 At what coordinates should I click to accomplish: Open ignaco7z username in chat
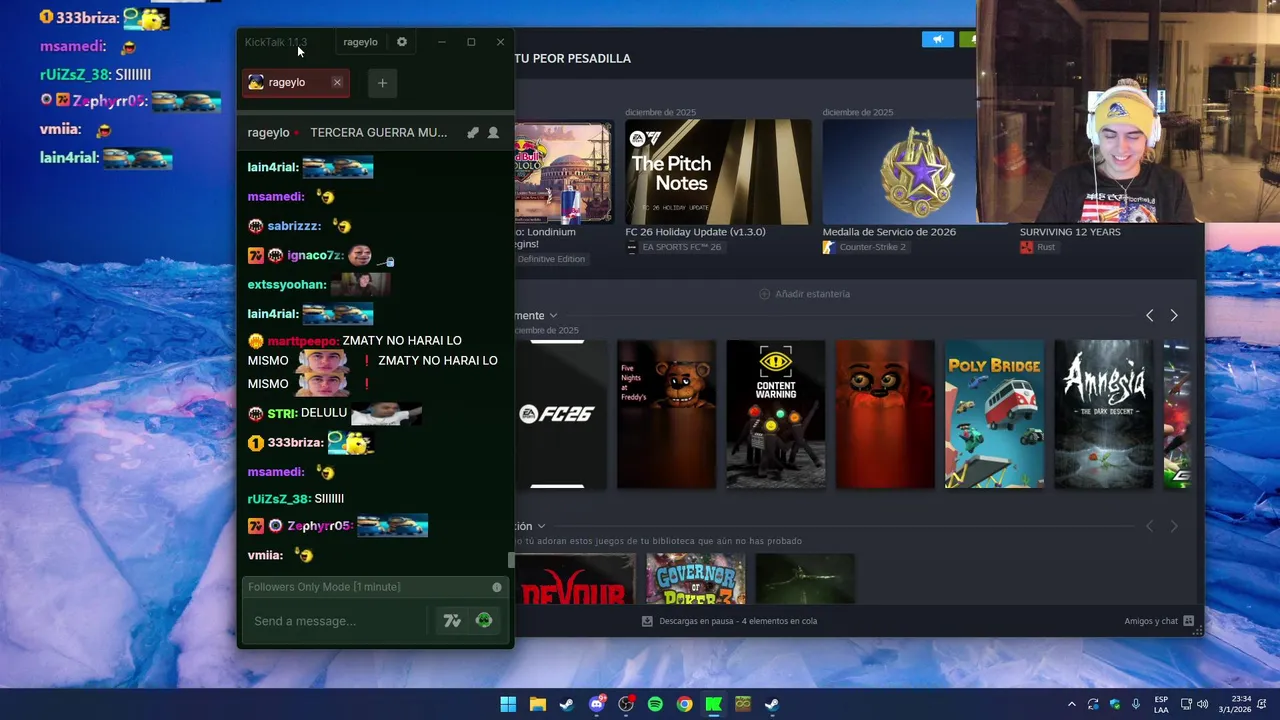pyautogui.click(x=315, y=256)
